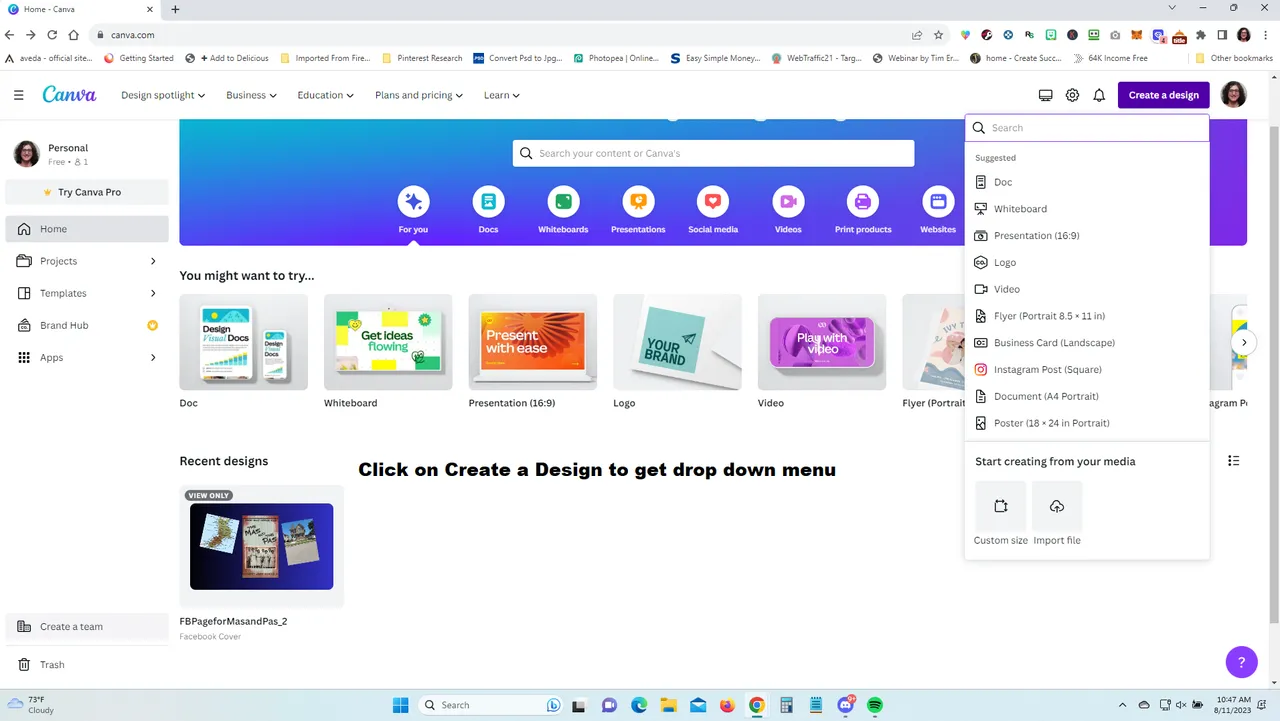Open the Logo suggestion thumbnail
Image resolution: width=1280 pixels, height=721 pixels.
677,342
